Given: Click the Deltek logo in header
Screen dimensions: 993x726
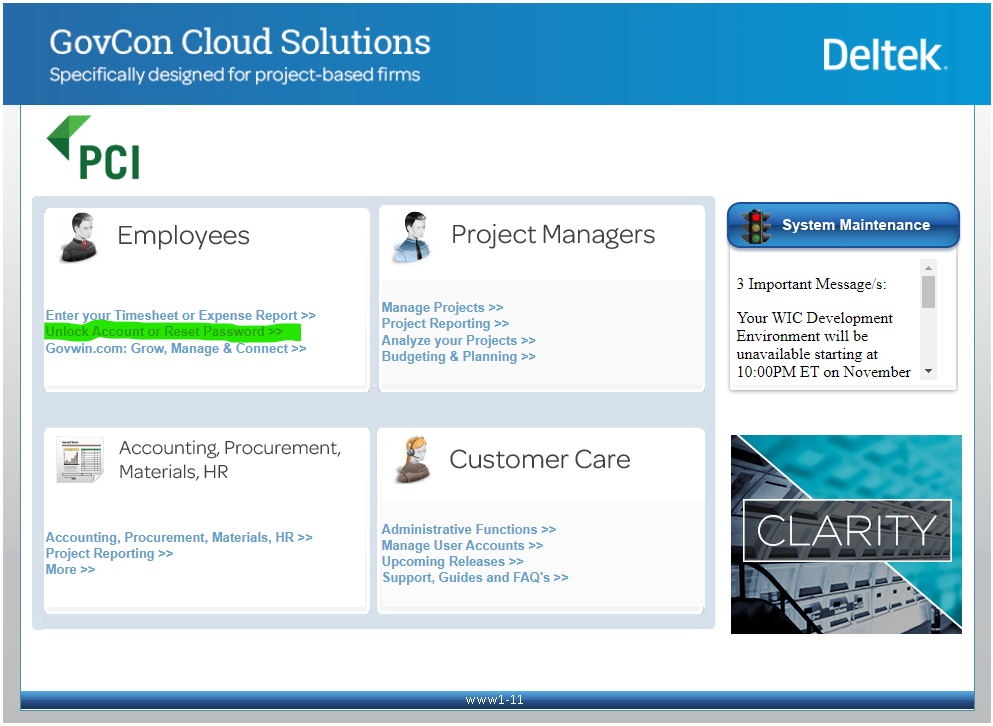Looking at the screenshot, I should (884, 55).
